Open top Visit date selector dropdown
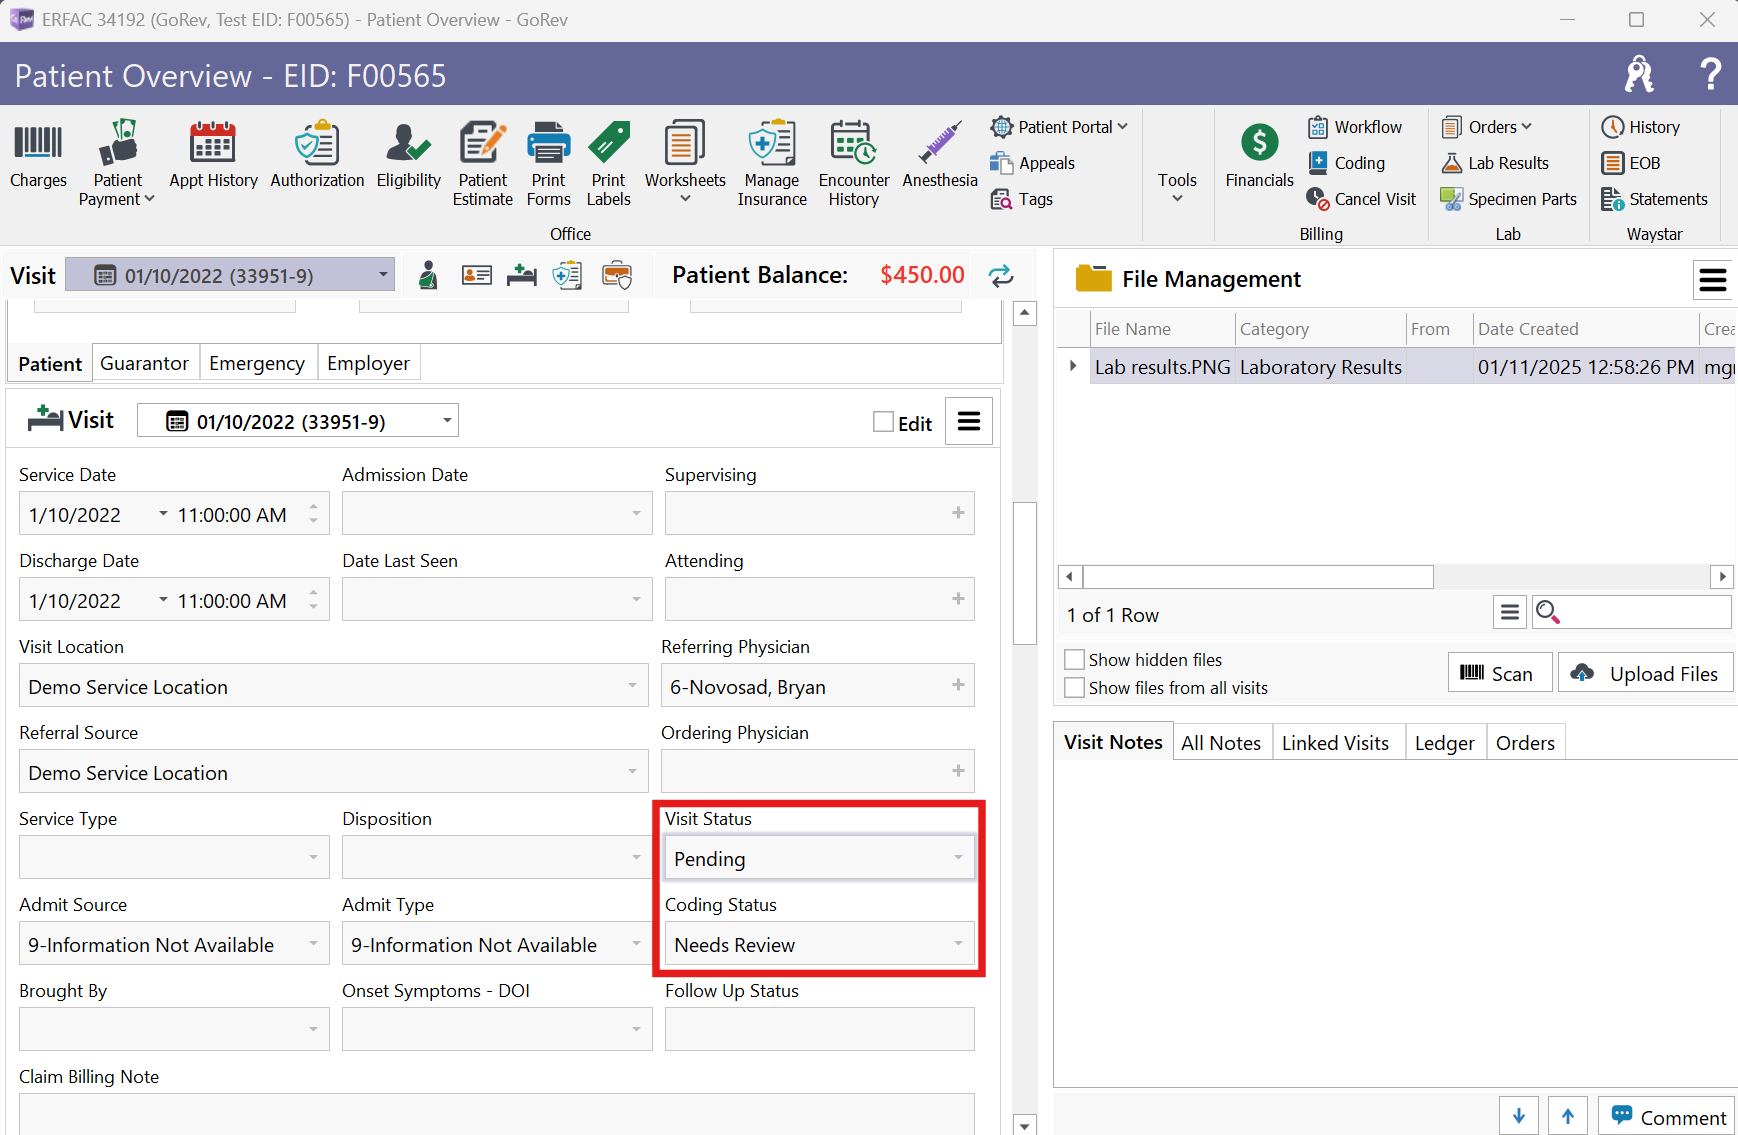This screenshot has width=1738, height=1135. pos(382,275)
